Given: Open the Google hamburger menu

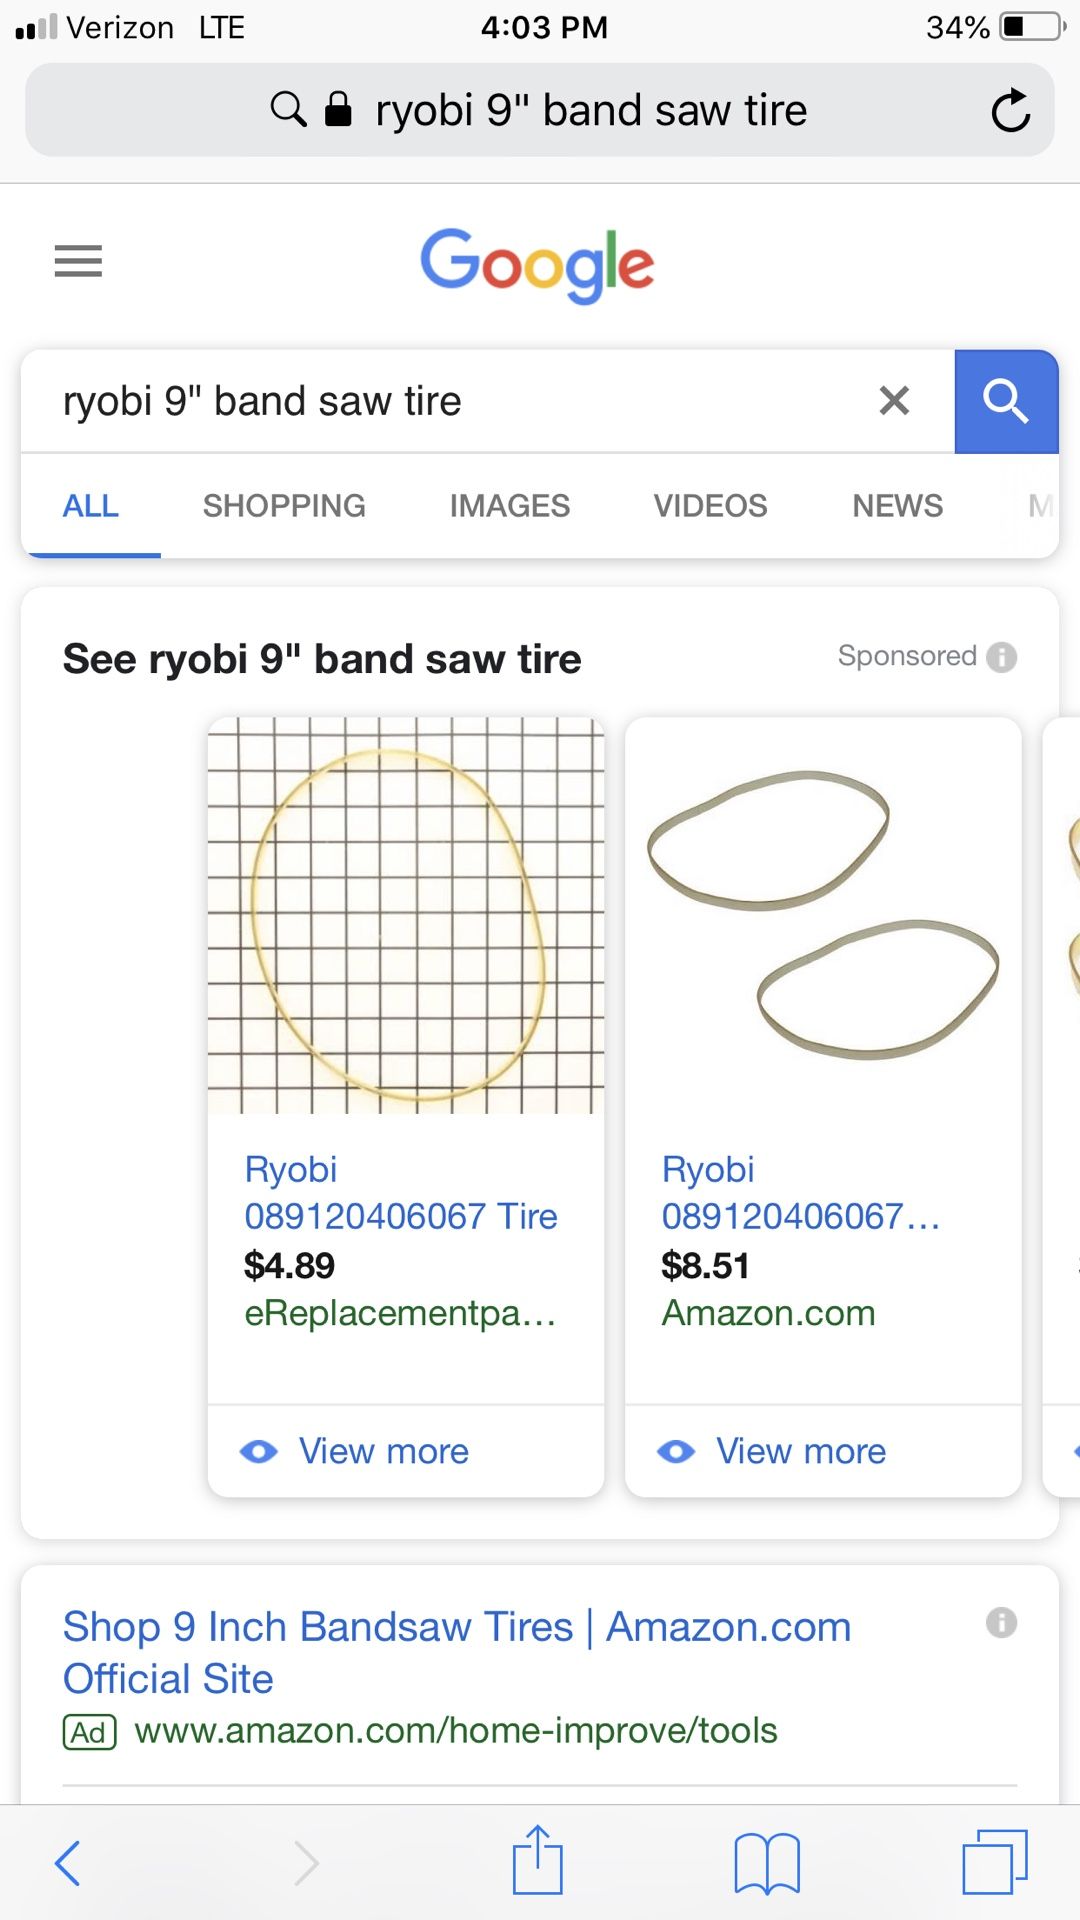Looking at the screenshot, I should pos(78,261).
